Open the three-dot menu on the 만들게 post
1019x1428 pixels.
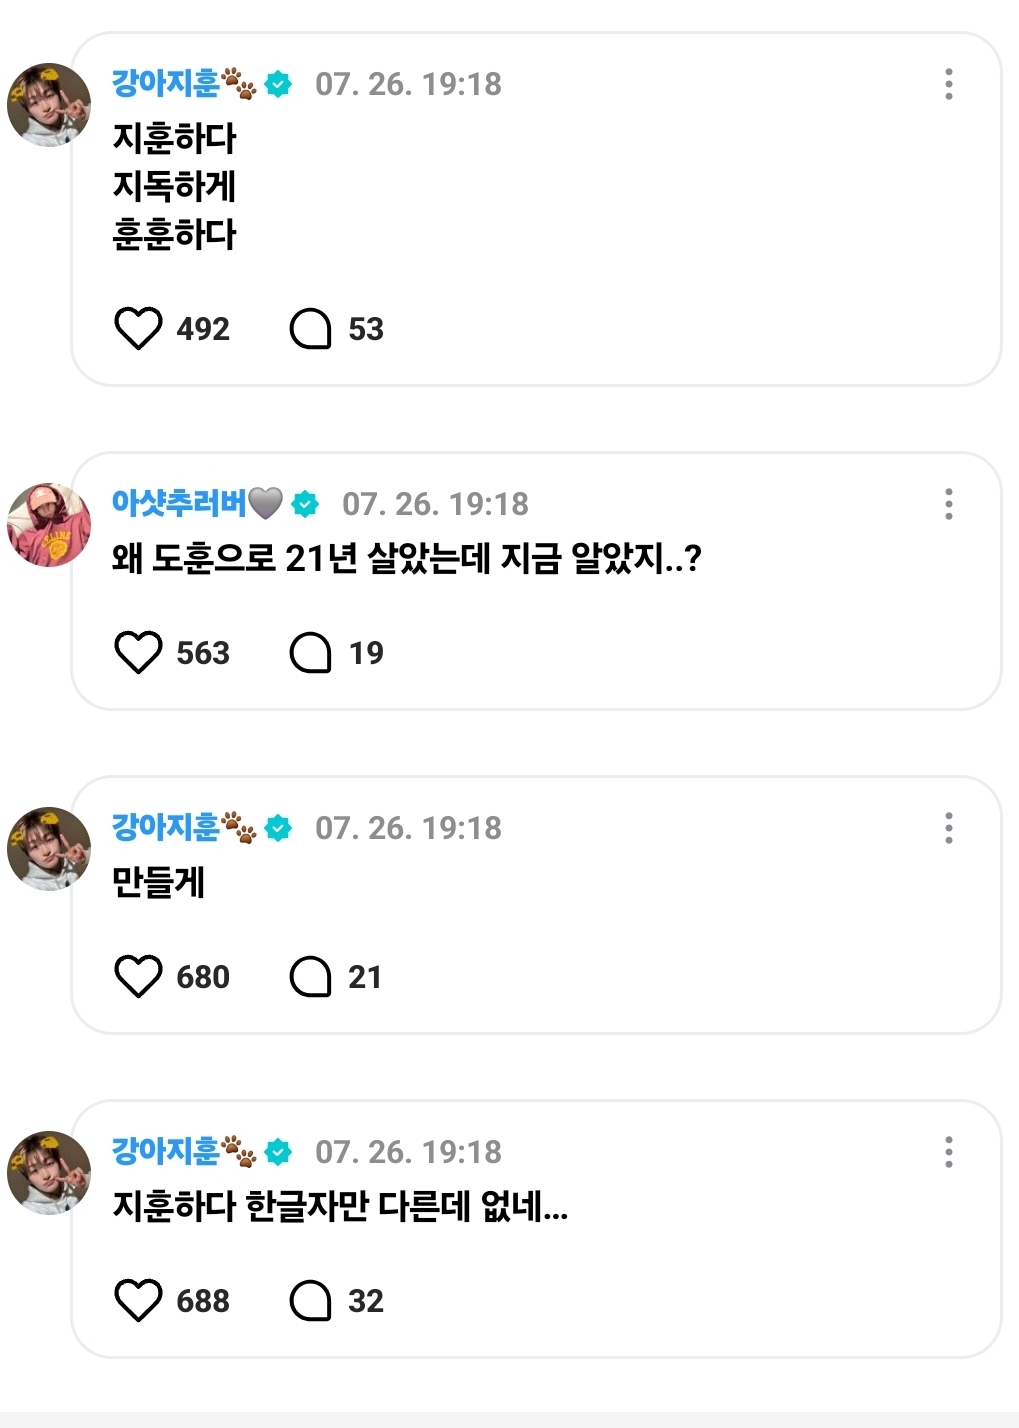click(x=948, y=828)
